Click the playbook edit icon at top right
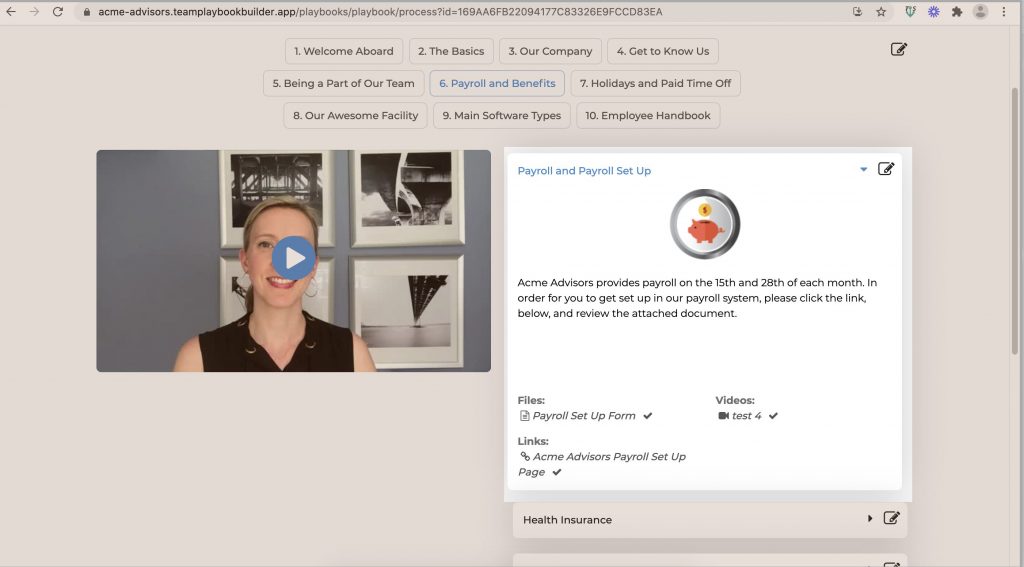1024x567 pixels. (x=899, y=49)
